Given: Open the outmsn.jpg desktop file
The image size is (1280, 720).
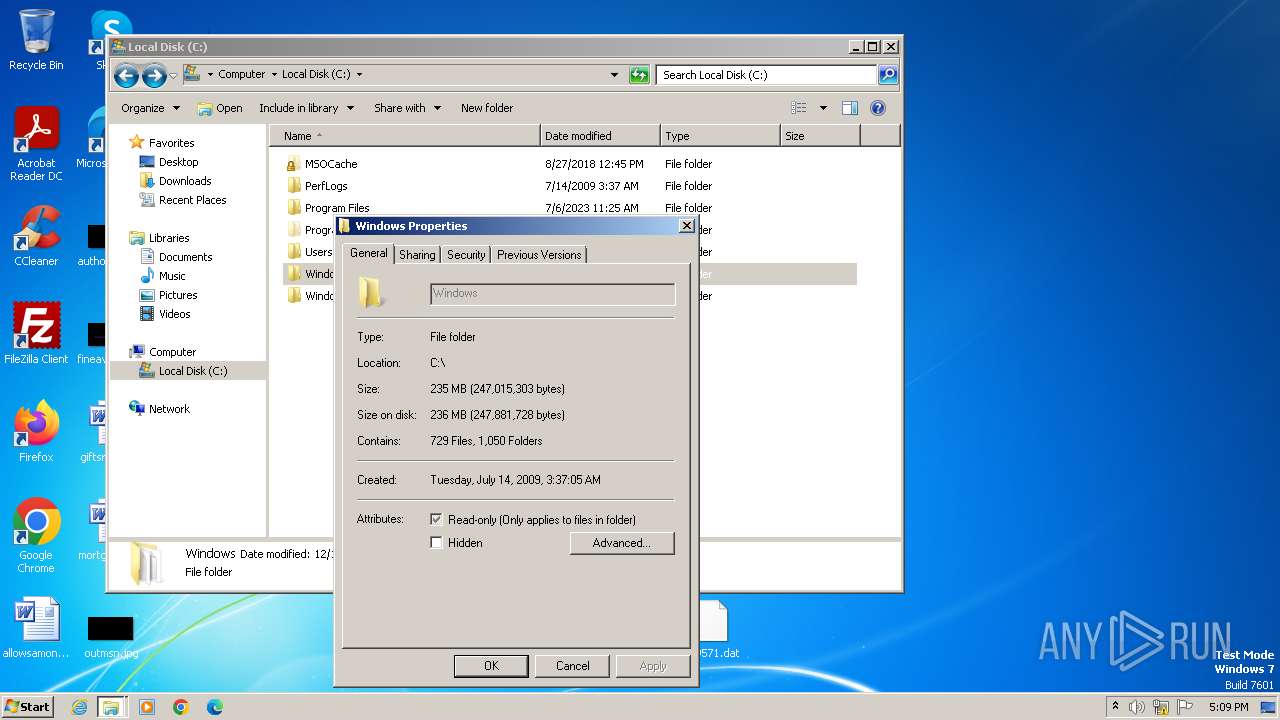Looking at the screenshot, I should click(x=110, y=636).
